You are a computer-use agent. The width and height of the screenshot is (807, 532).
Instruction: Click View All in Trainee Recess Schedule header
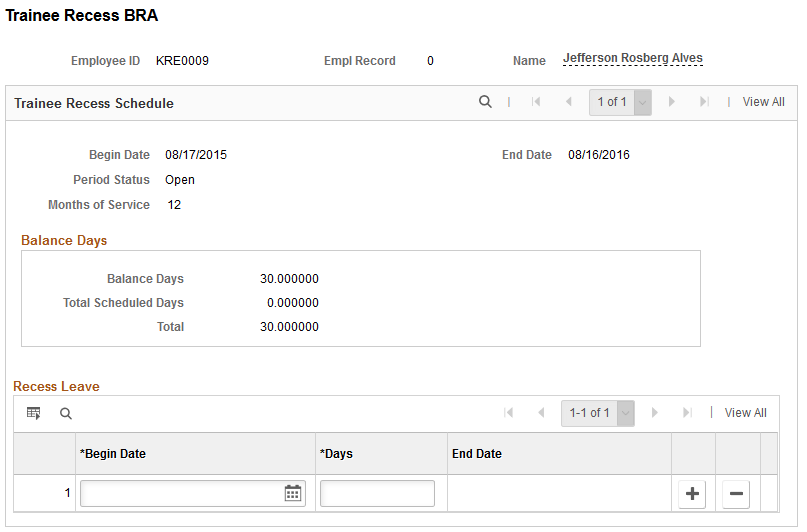click(763, 102)
